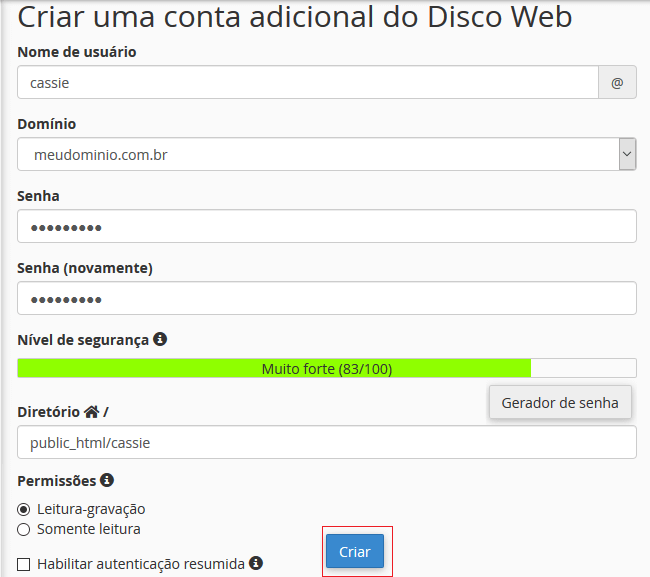The image size is (650, 577).
Task: Click into the Senha password field
Action: pos(327,227)
